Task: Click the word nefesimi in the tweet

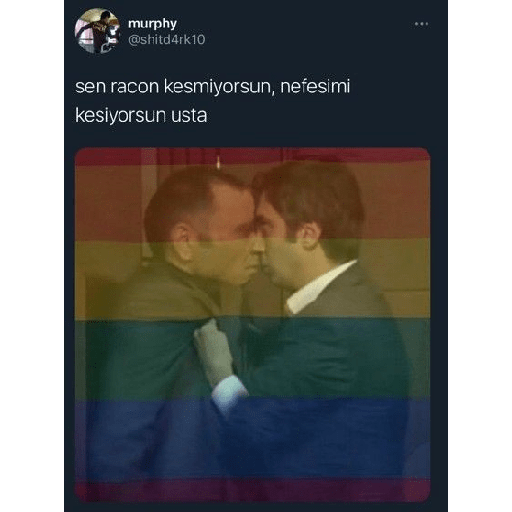Action: (315, 86)
